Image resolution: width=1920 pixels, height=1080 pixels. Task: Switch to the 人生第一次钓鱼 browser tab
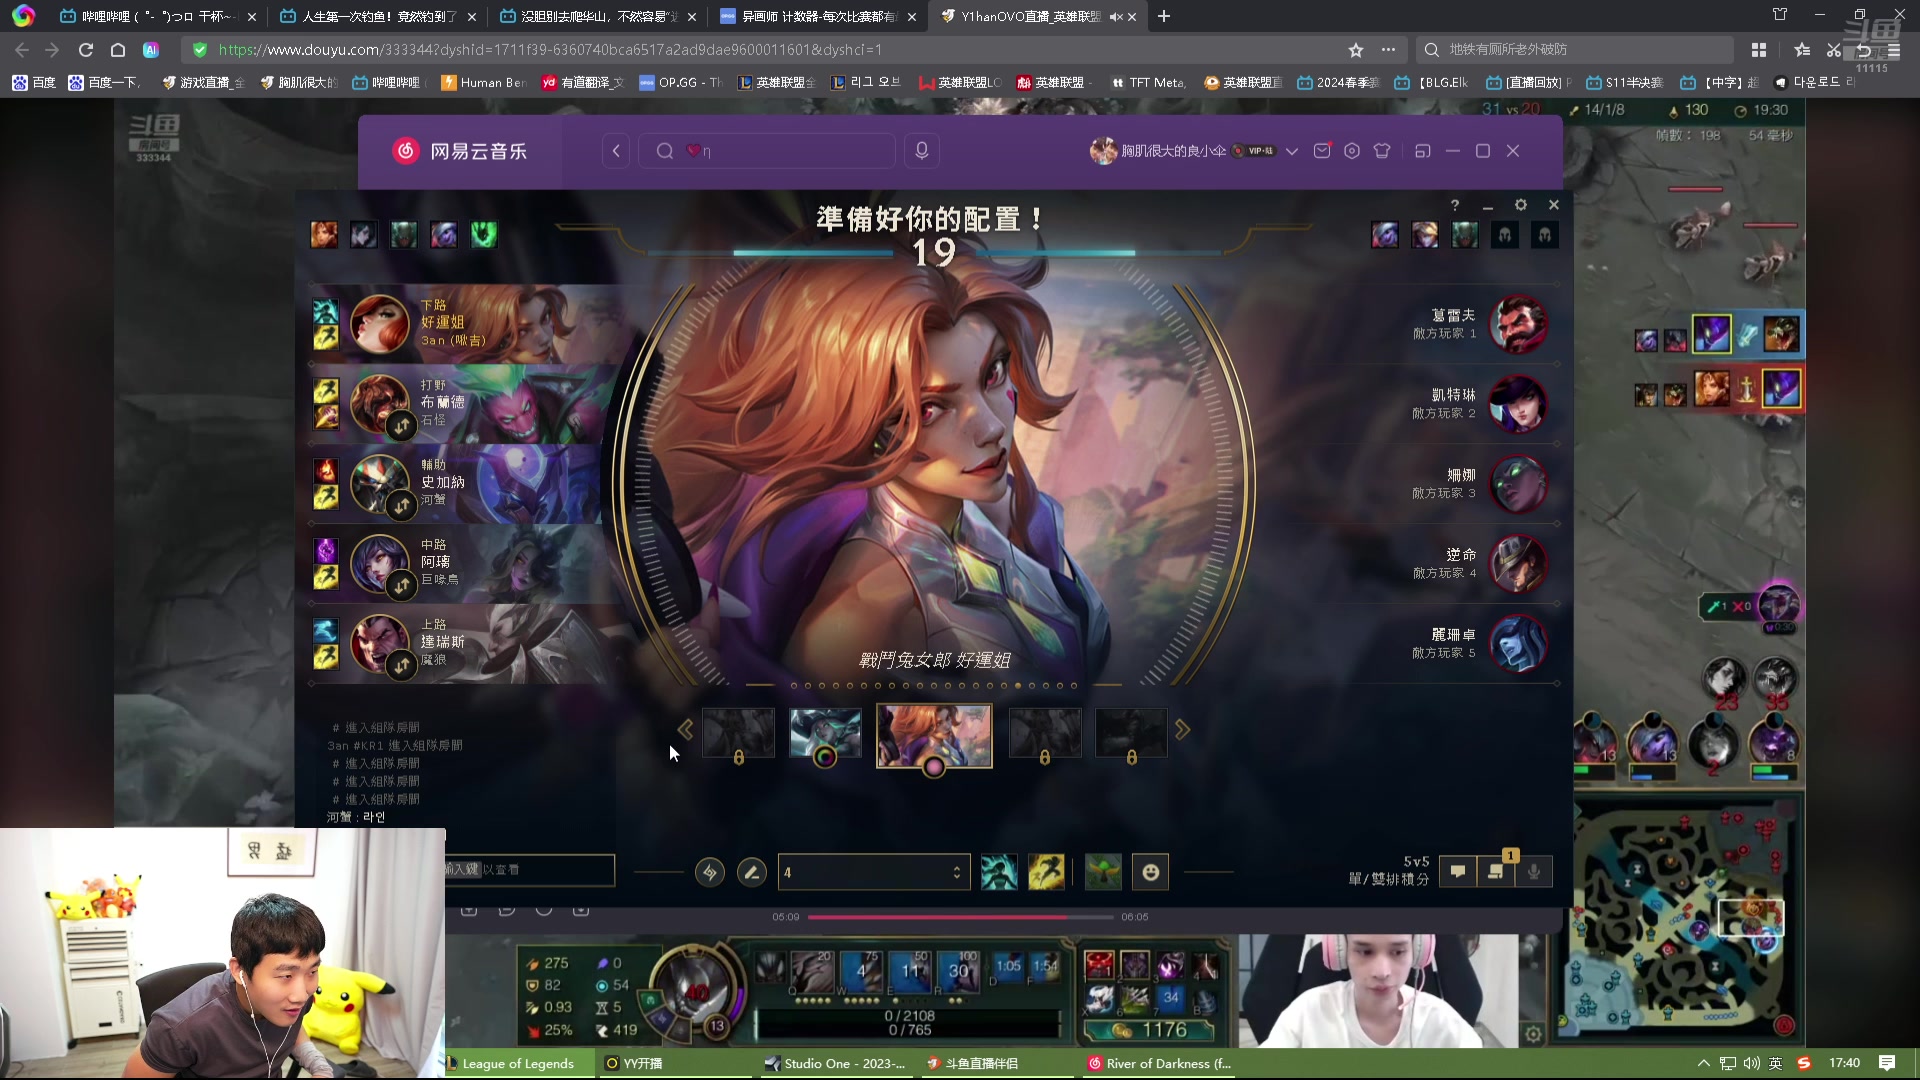(377, 16)
